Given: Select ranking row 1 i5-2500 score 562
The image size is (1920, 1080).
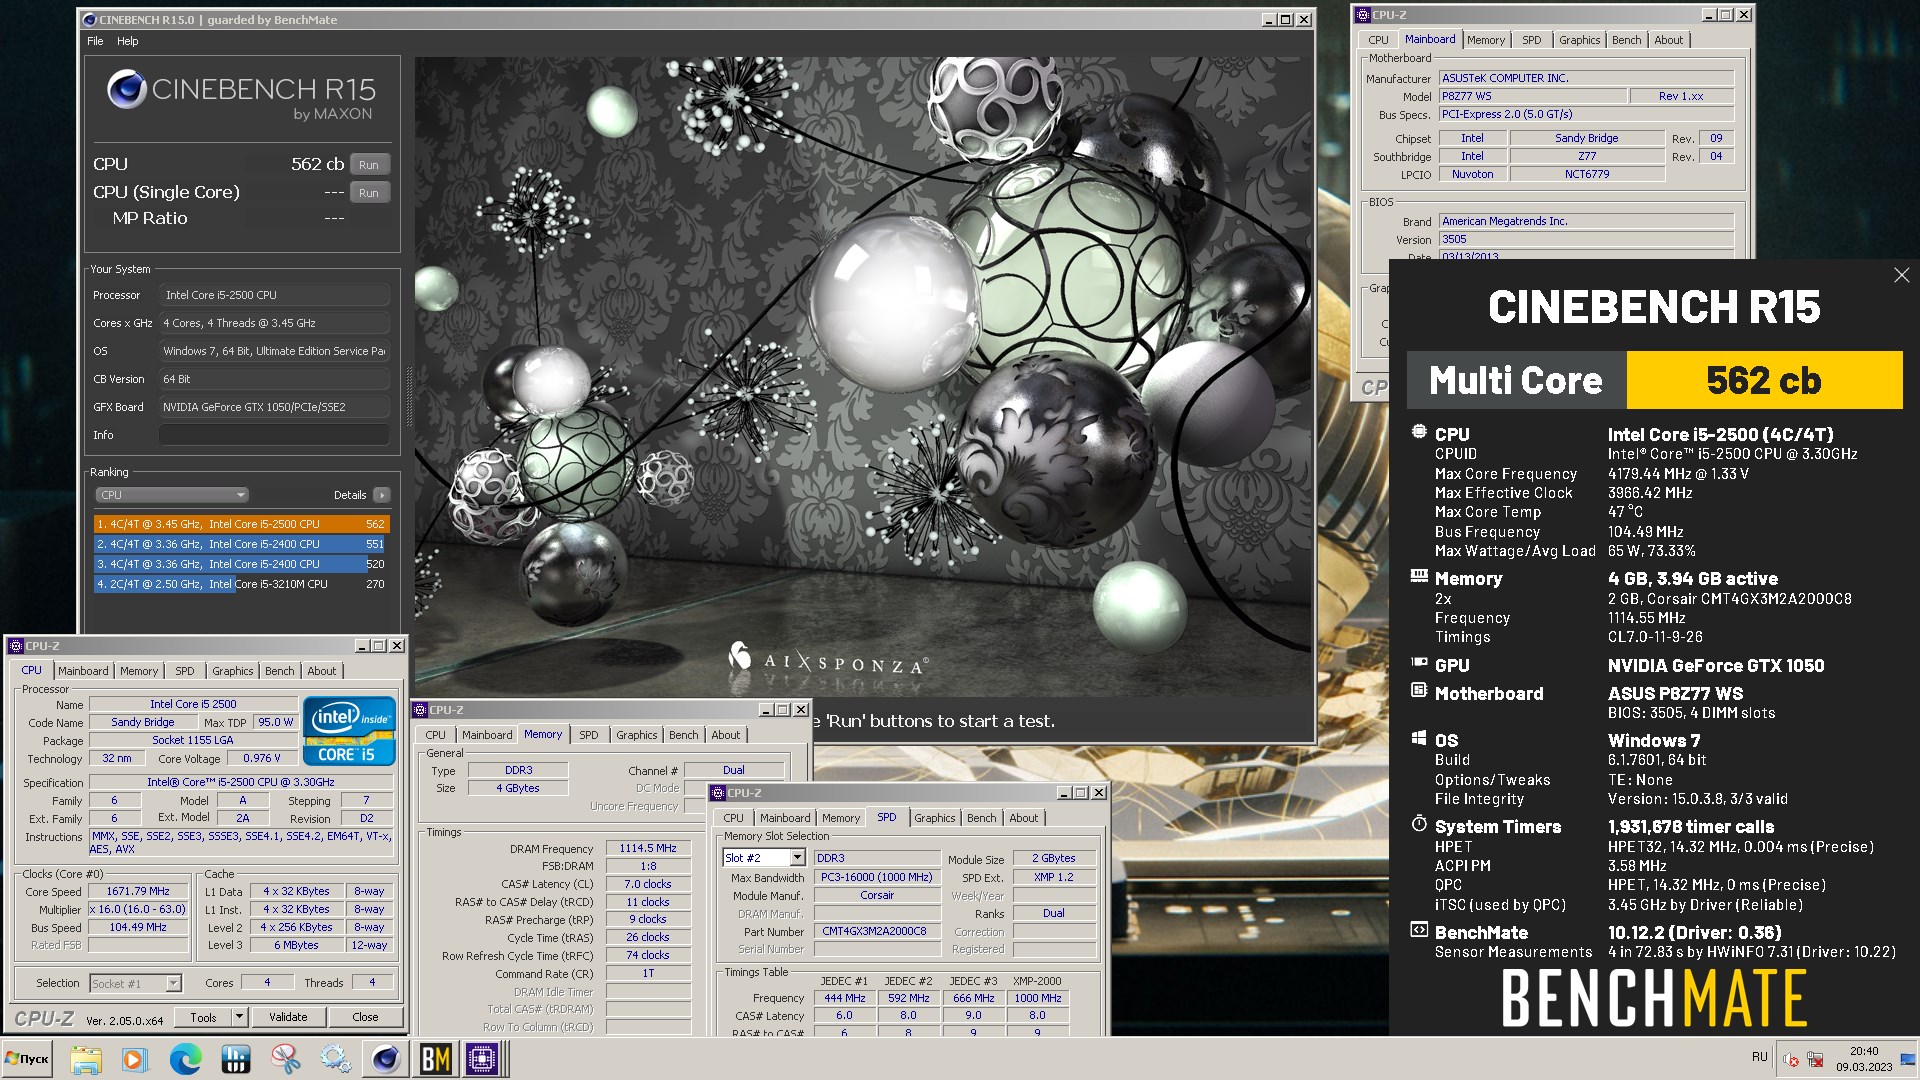Looking at the screenshot, I should click(x=241, y=524).
